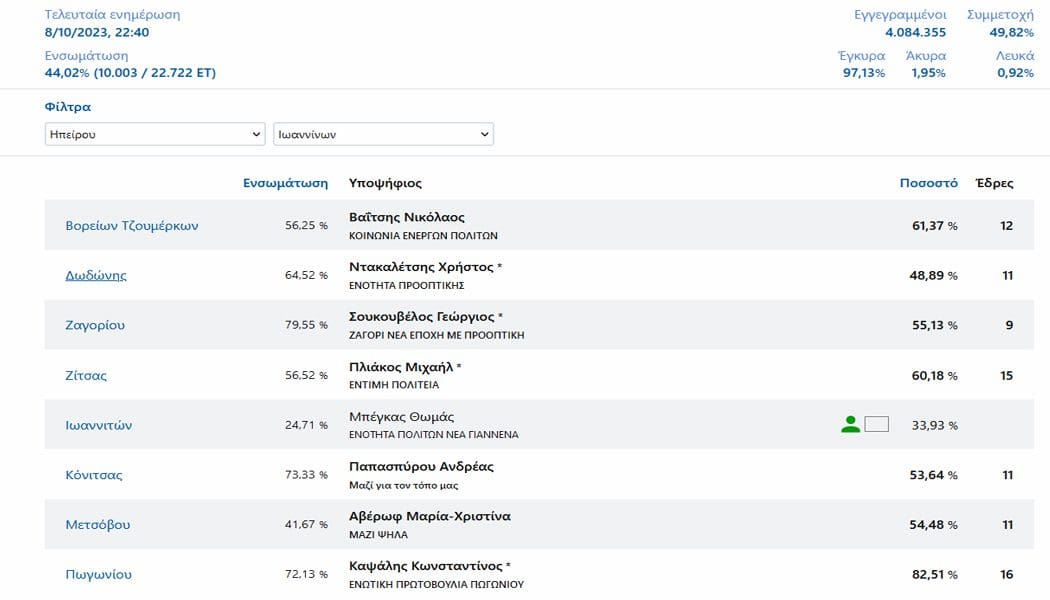Sort by the Ενσωμάτωση column header

pyautogui.click(x=285, y=183)
